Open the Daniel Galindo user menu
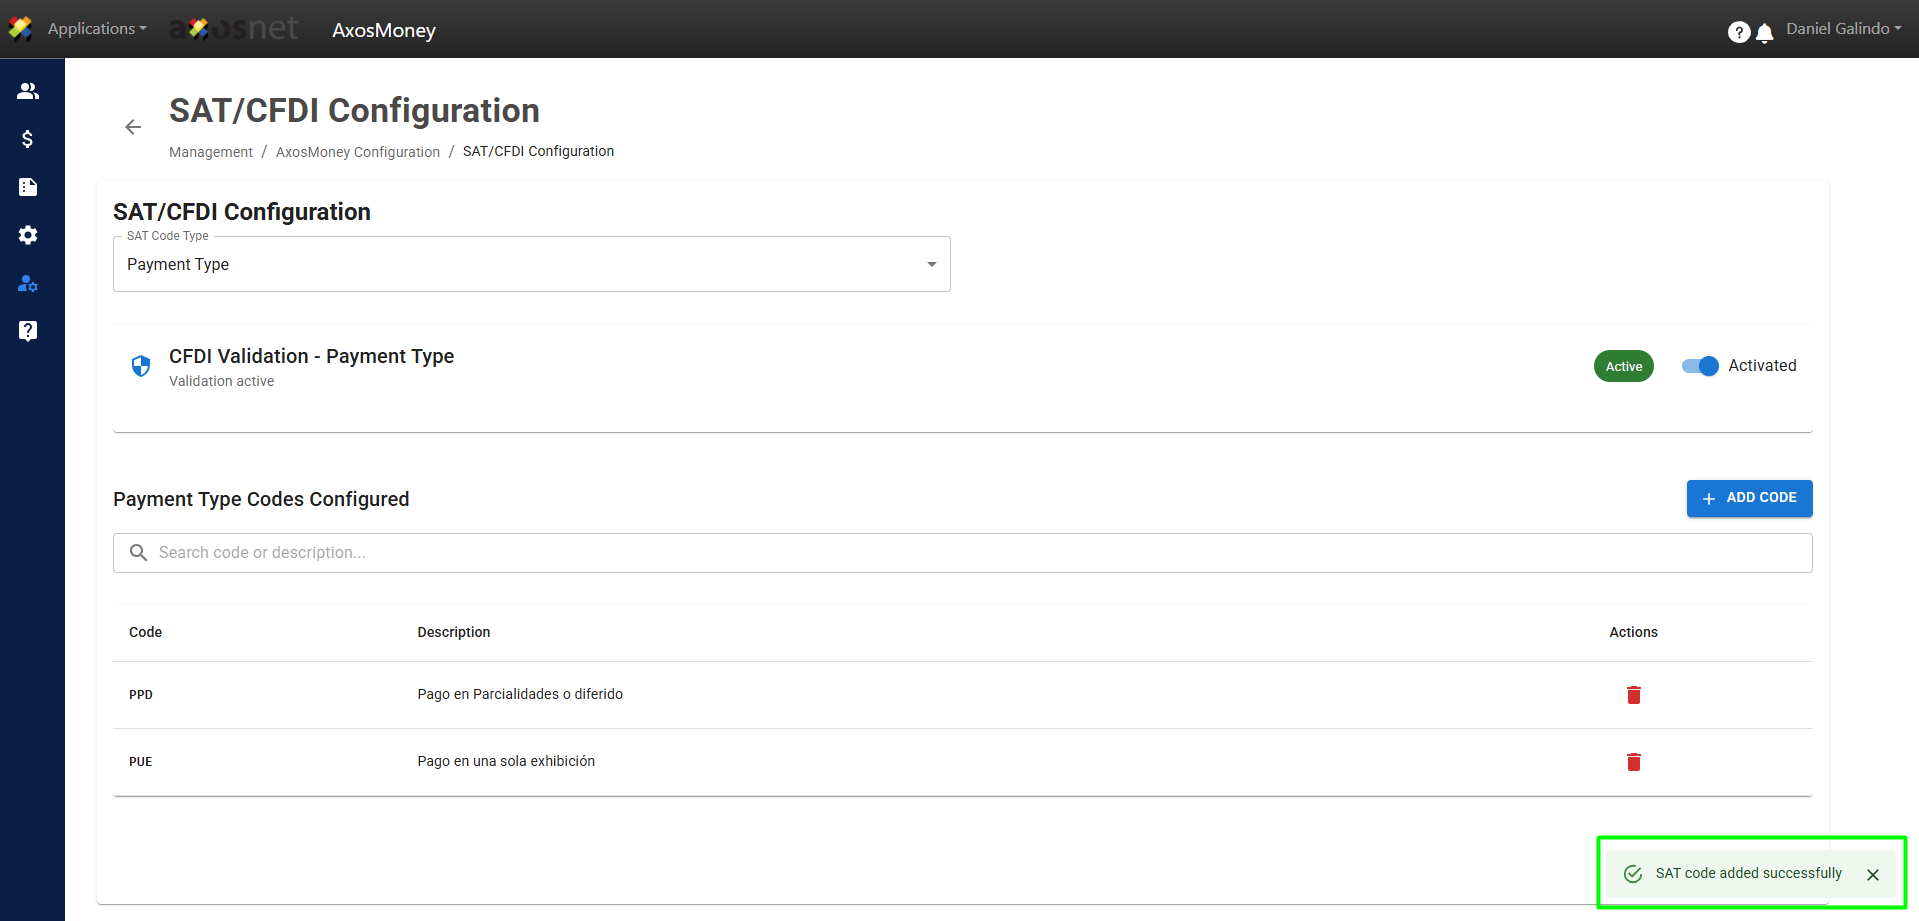 1843,29
